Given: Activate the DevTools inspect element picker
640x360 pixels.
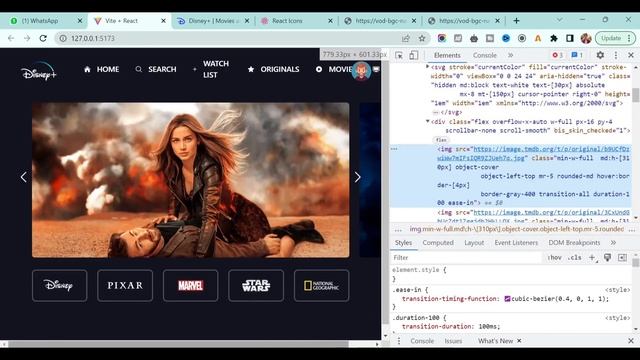Looking at the screenshot, I should (x=399, y=56).
